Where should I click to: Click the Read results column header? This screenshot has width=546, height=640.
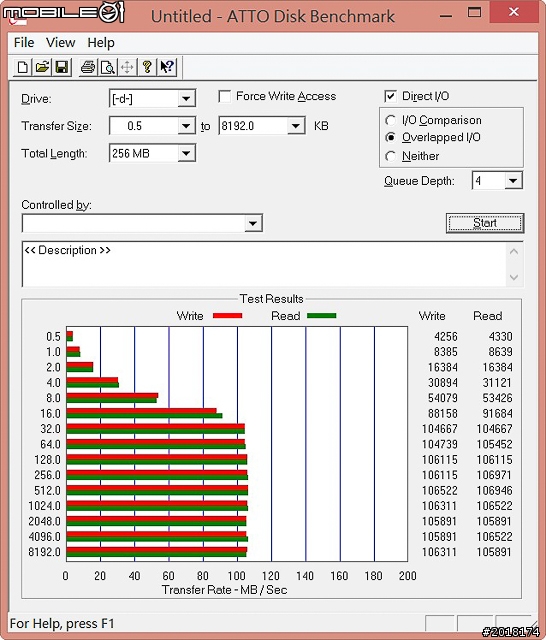(487, 316)
